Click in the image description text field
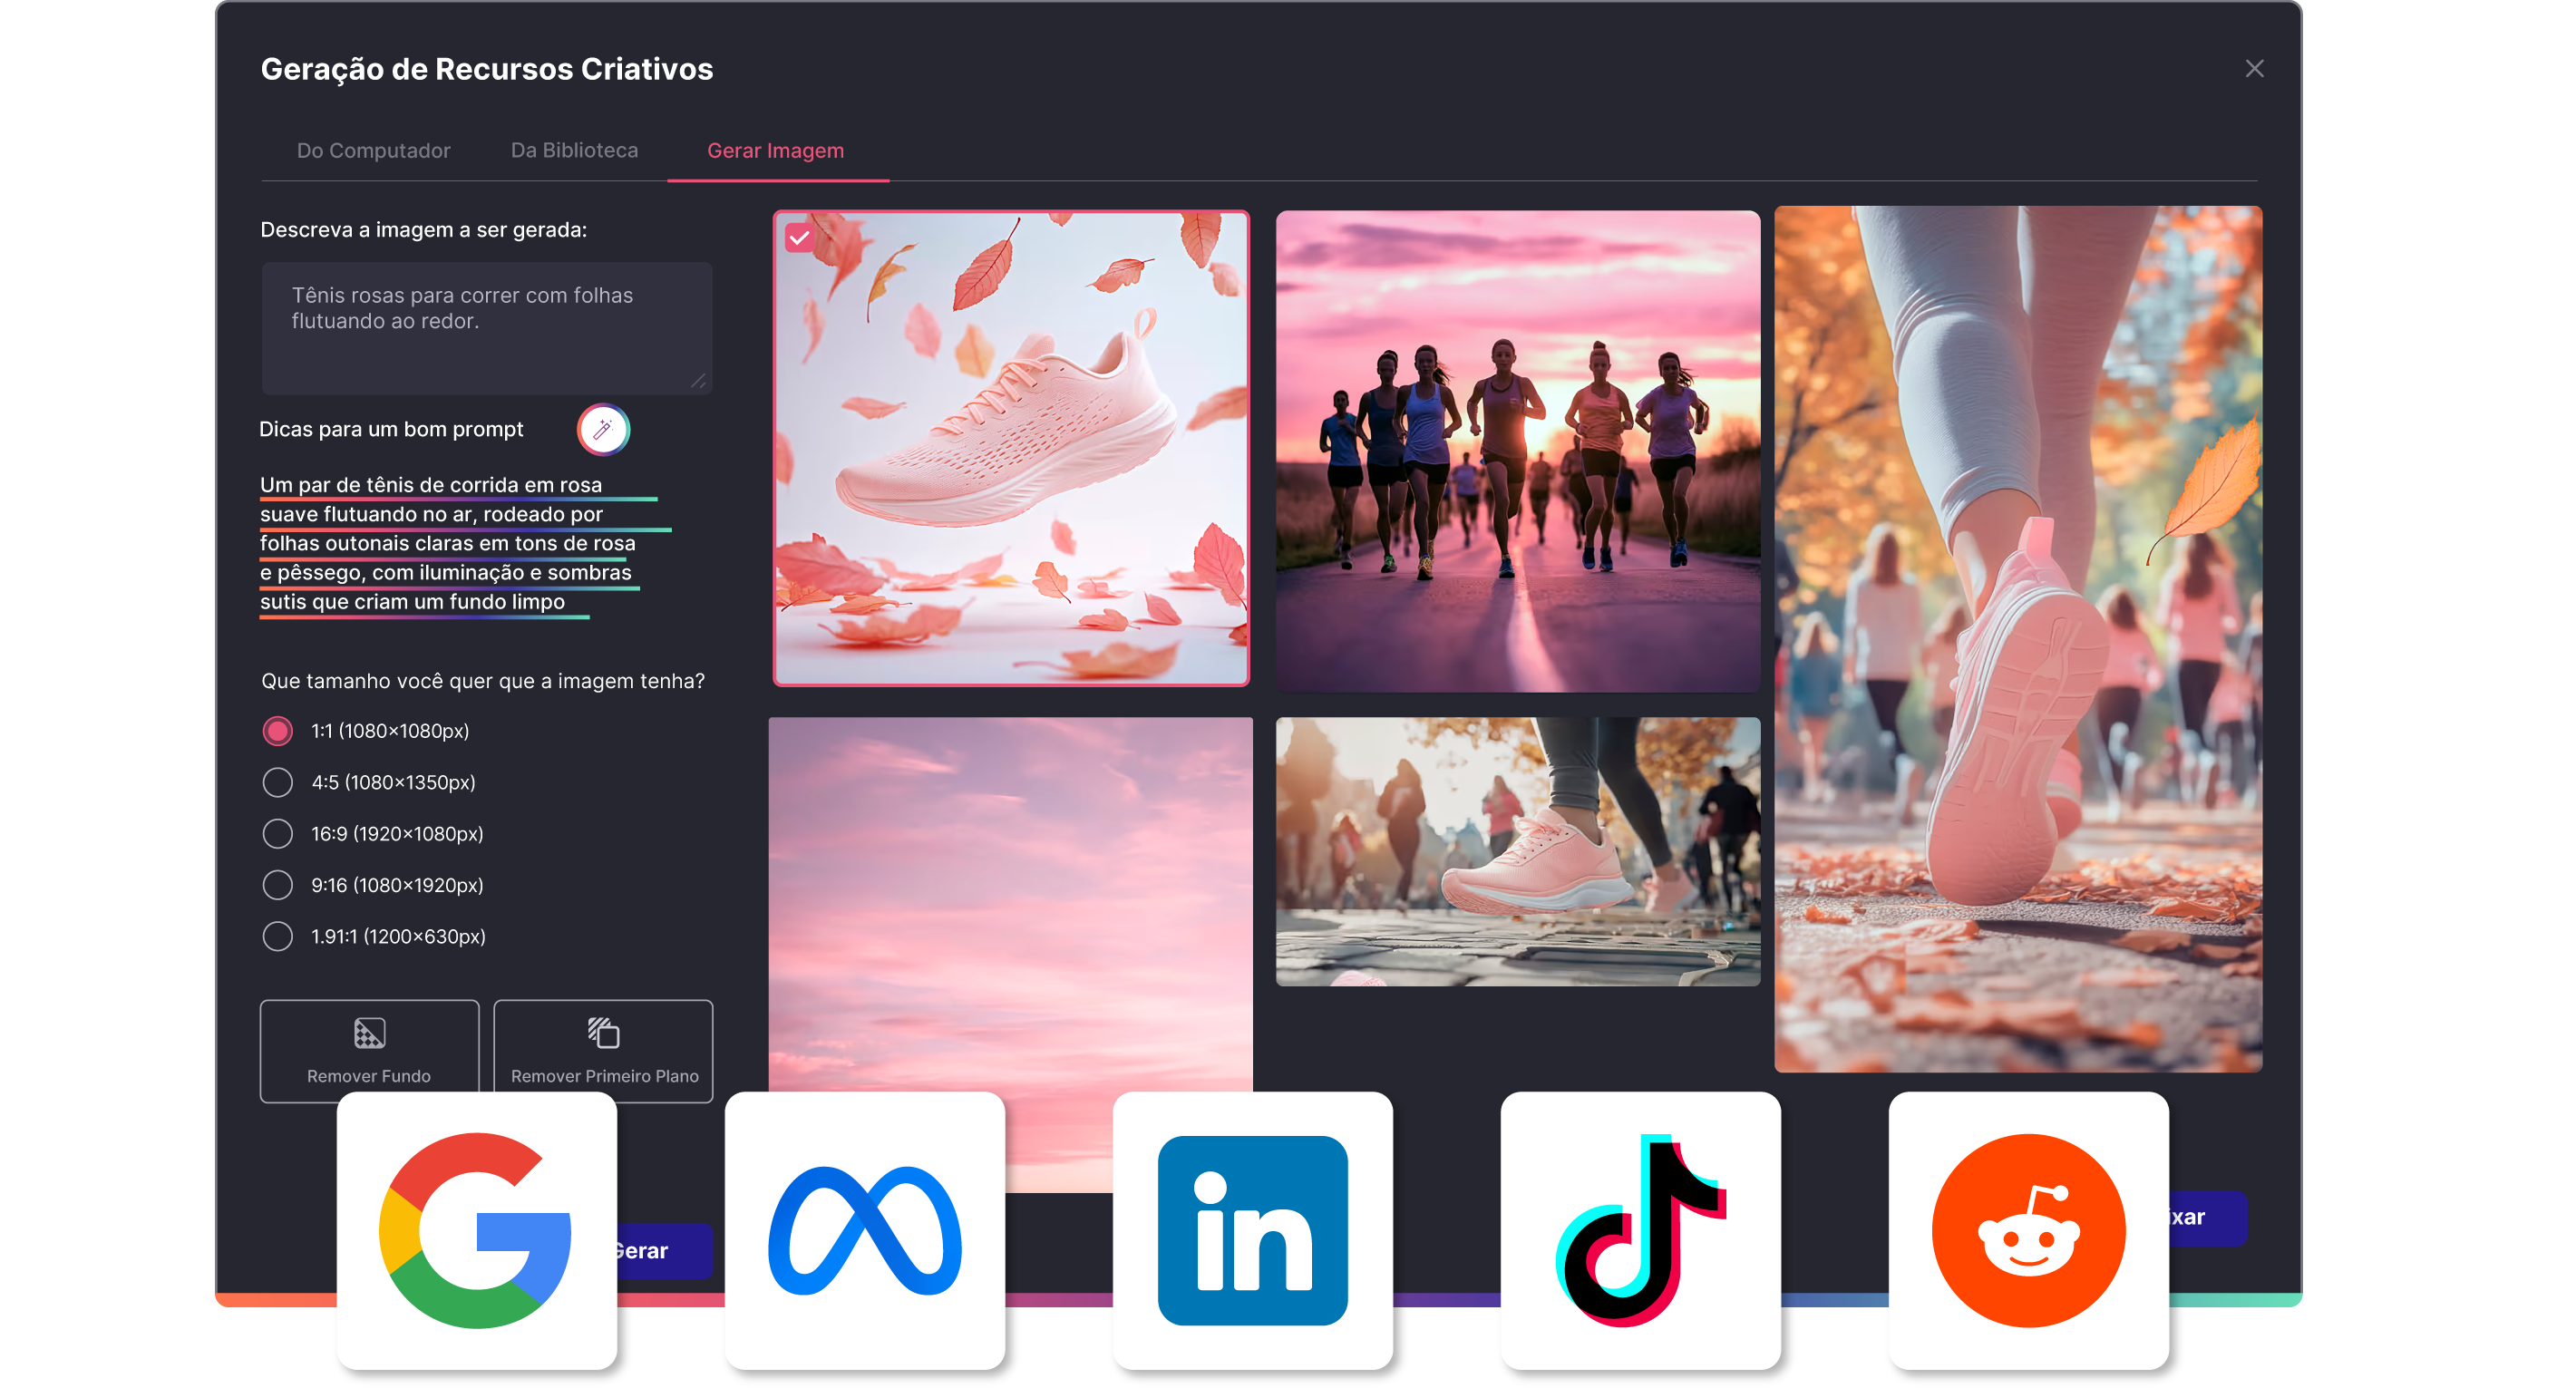The width and height of the screenshot is (2576, 1388). (x=486, y=328)
